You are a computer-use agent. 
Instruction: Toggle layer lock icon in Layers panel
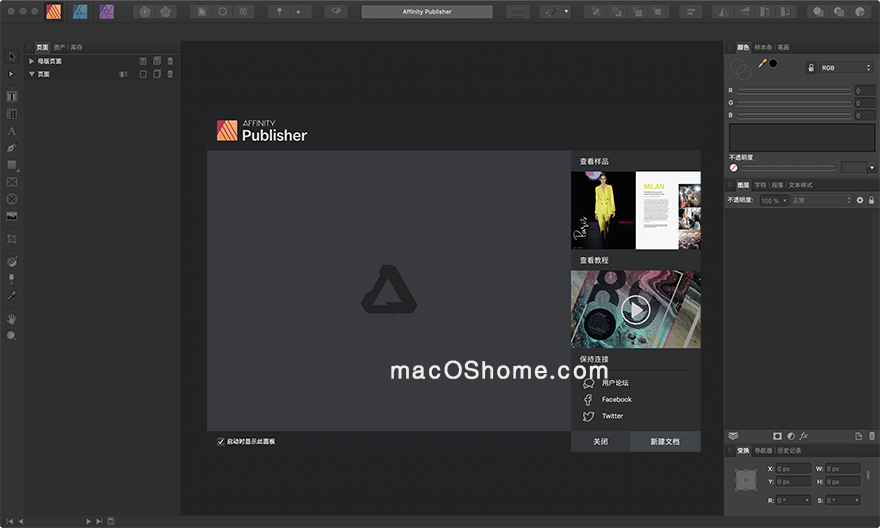click(872, 200)
